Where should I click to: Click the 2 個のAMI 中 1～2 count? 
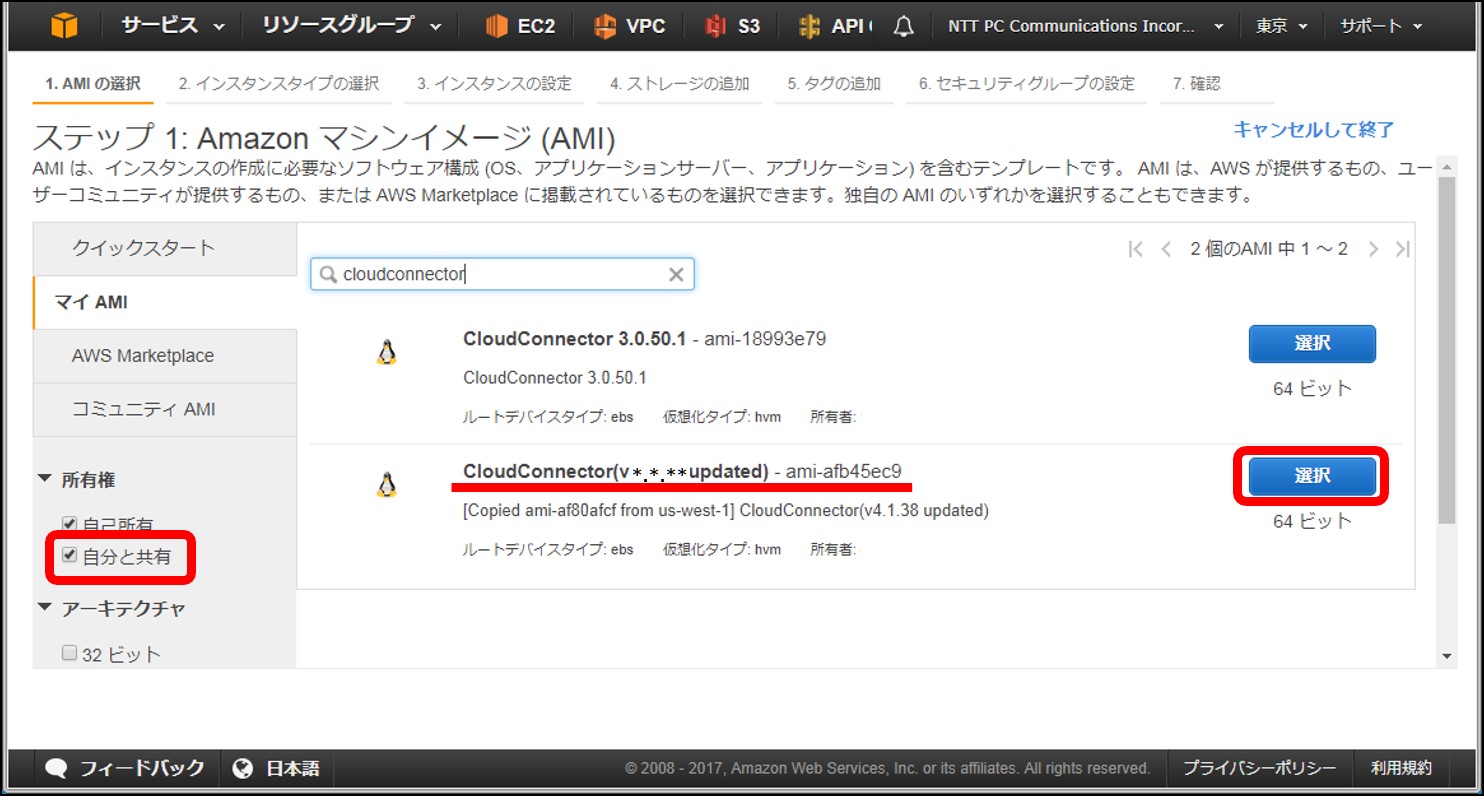(1269, 249)
